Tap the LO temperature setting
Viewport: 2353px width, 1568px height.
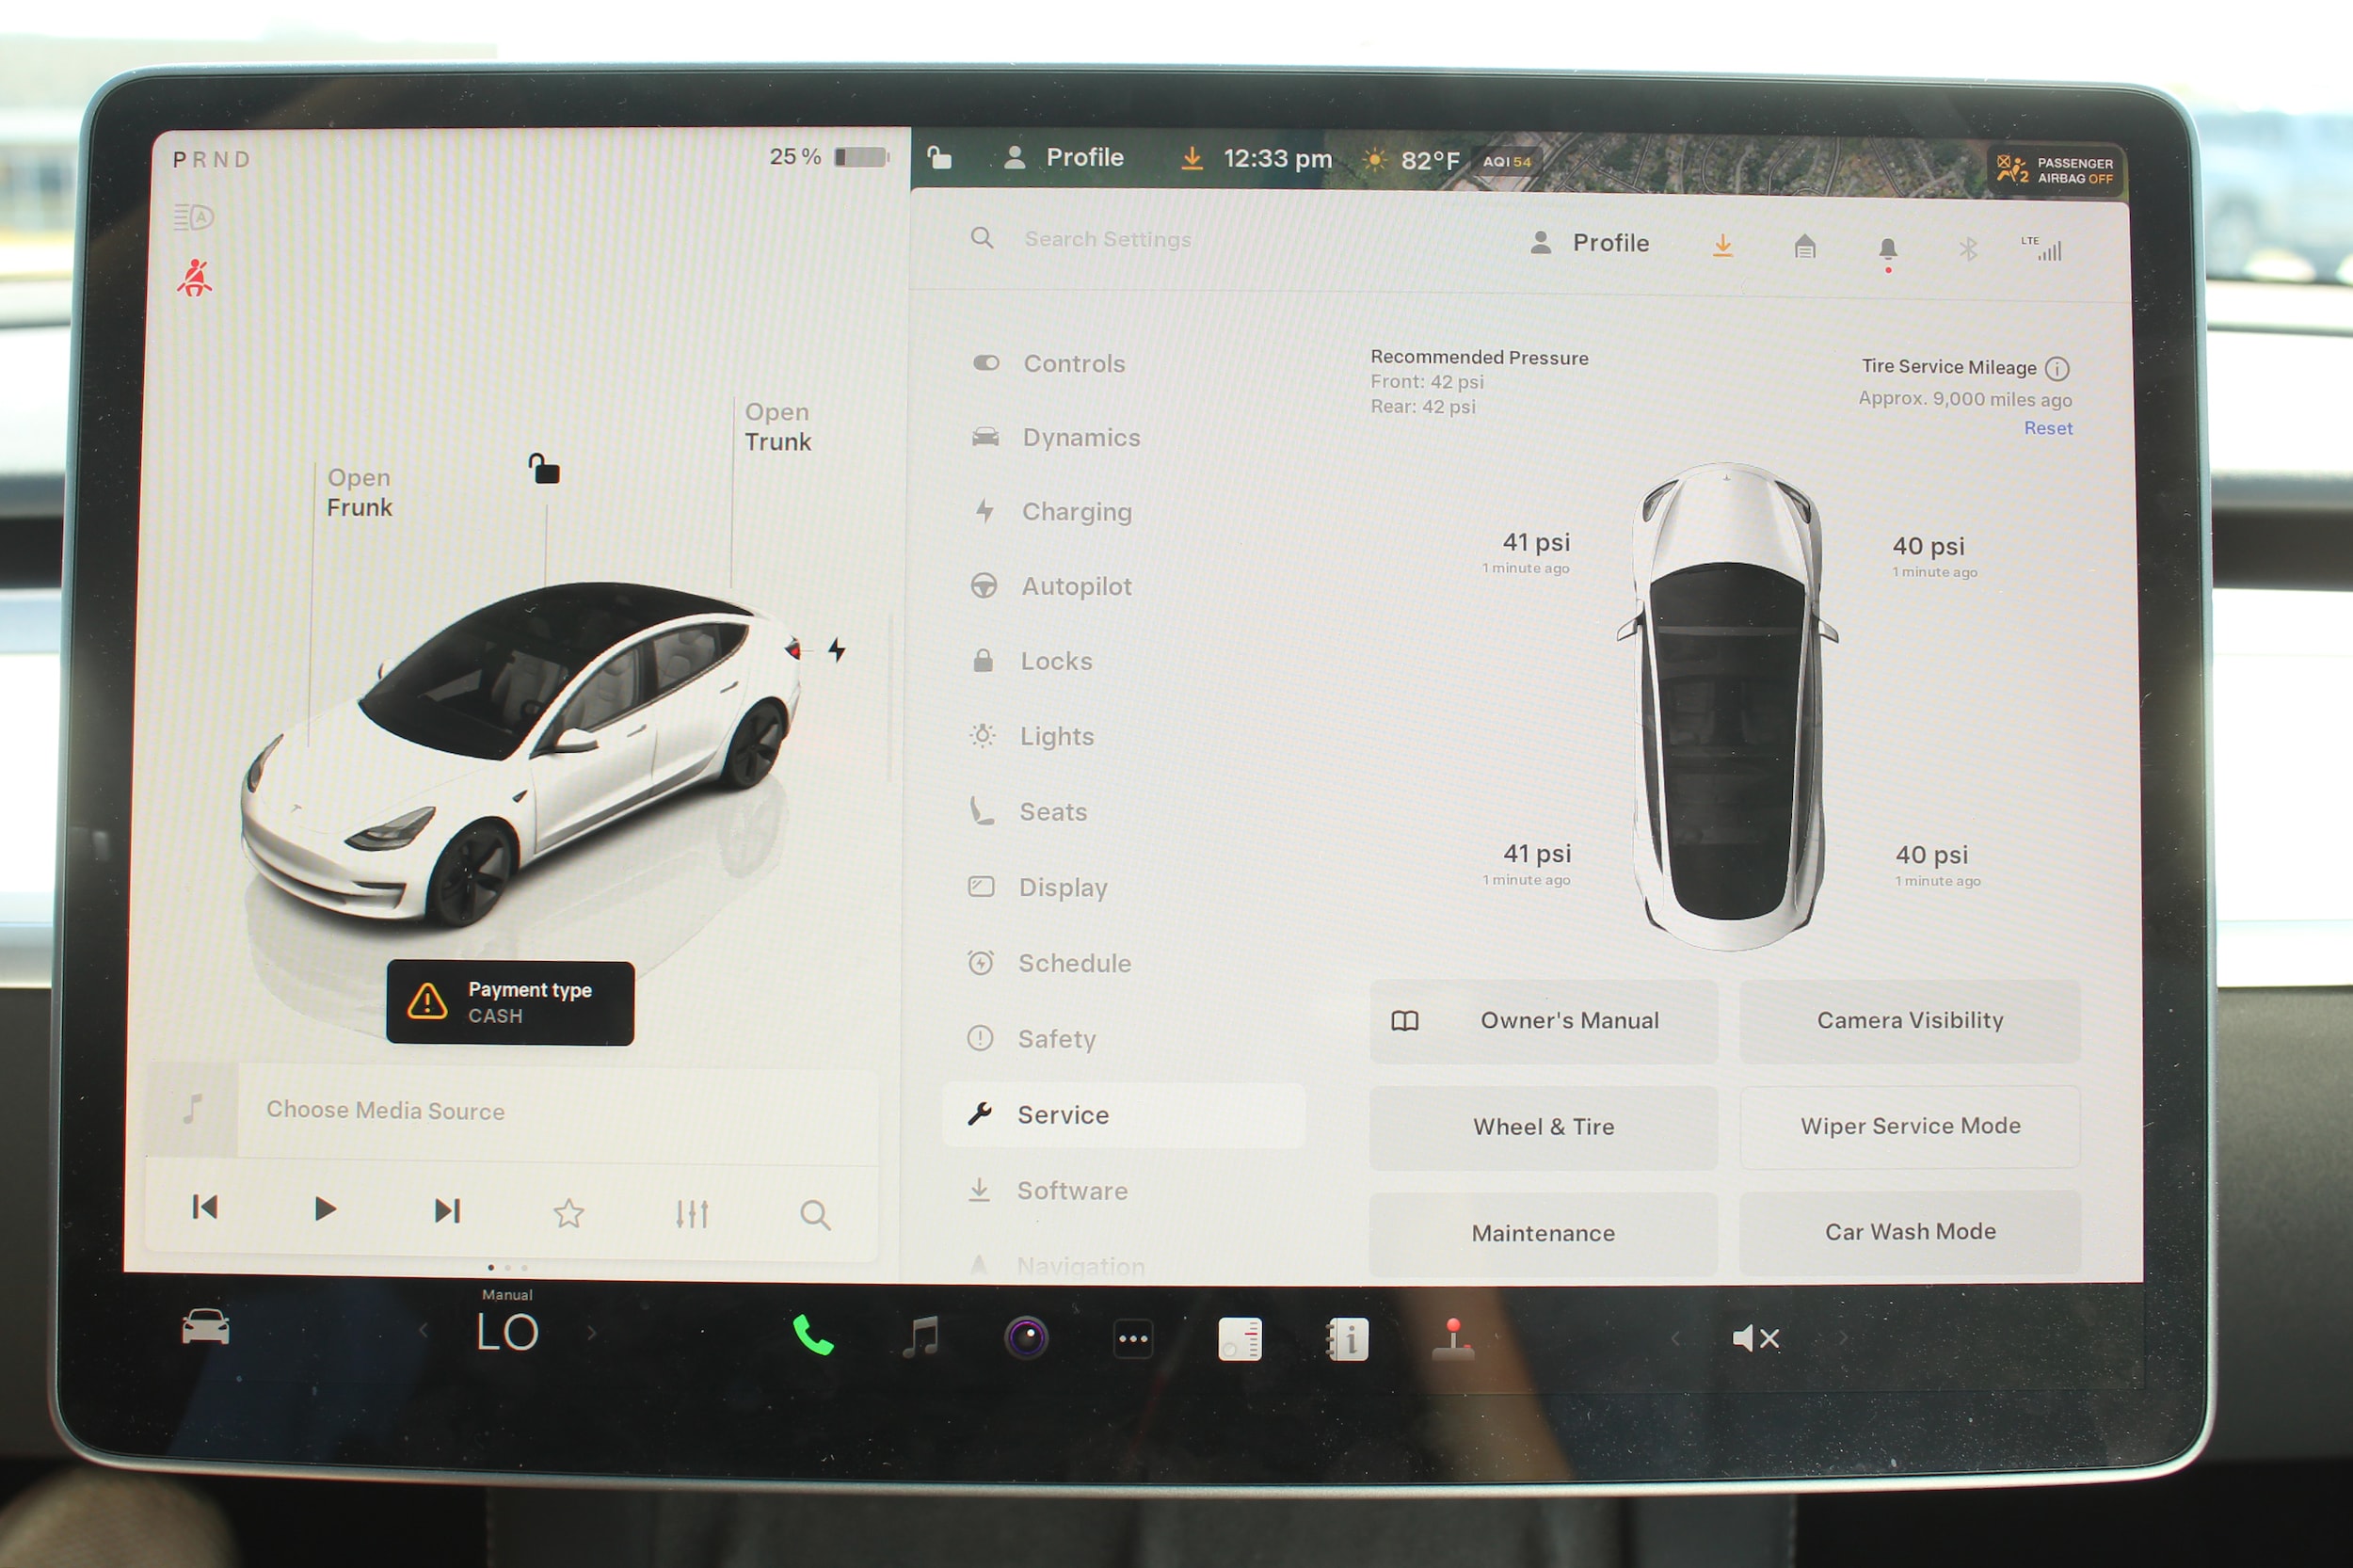[508, 1332]
